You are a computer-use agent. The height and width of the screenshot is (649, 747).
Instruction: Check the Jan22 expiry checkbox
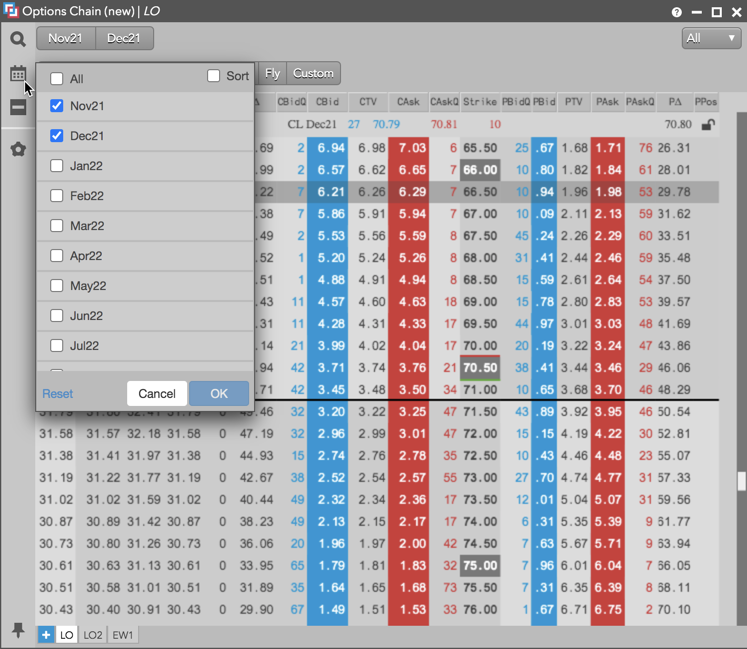[x=57, y=166]
